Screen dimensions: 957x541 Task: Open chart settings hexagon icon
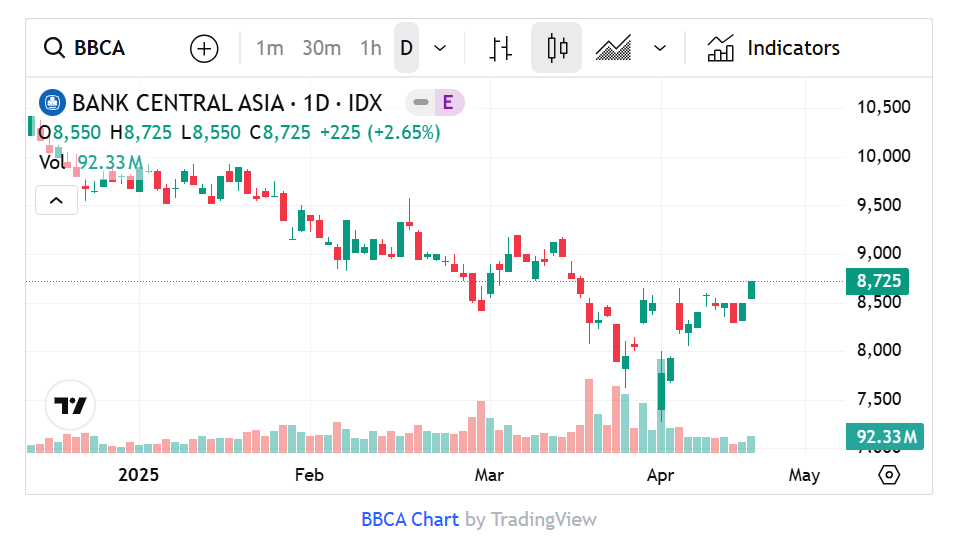pos(889,475)
